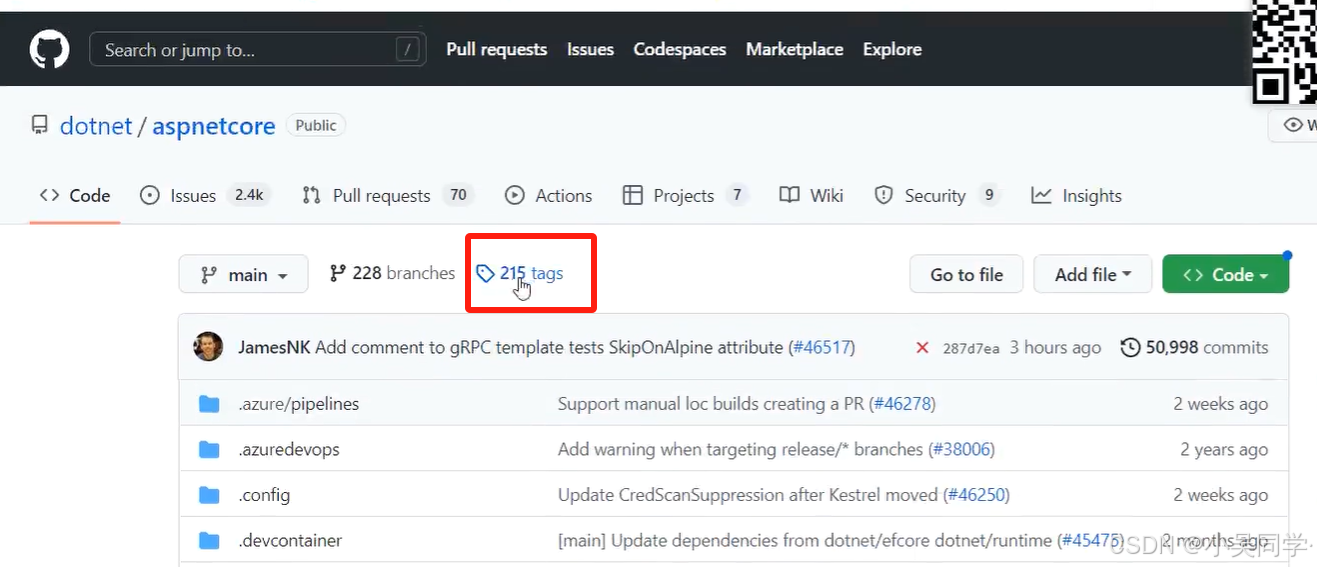Open commit 'Update CredScanSuppression after Kestrel moved'

click(x=748, y=495)
